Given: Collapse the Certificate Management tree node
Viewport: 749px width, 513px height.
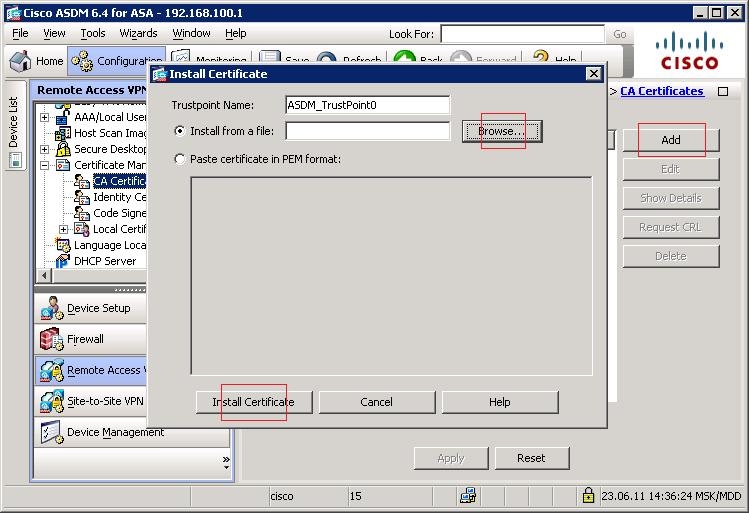Looking at the screenshot, I should click(44, 166).
